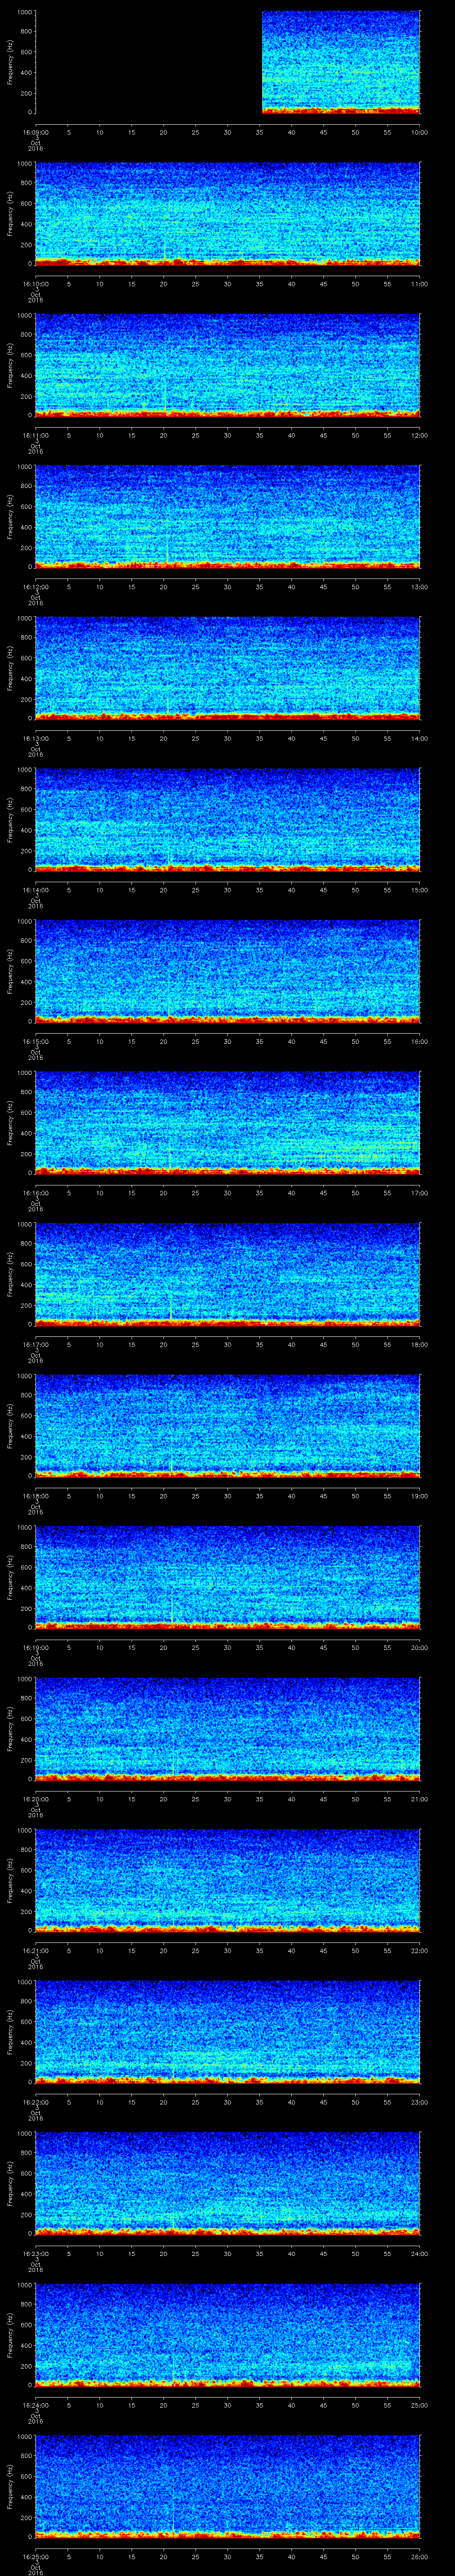Click the 26:00 end-of-axis label
The image size is (455, 2576).
point(419,2556)
